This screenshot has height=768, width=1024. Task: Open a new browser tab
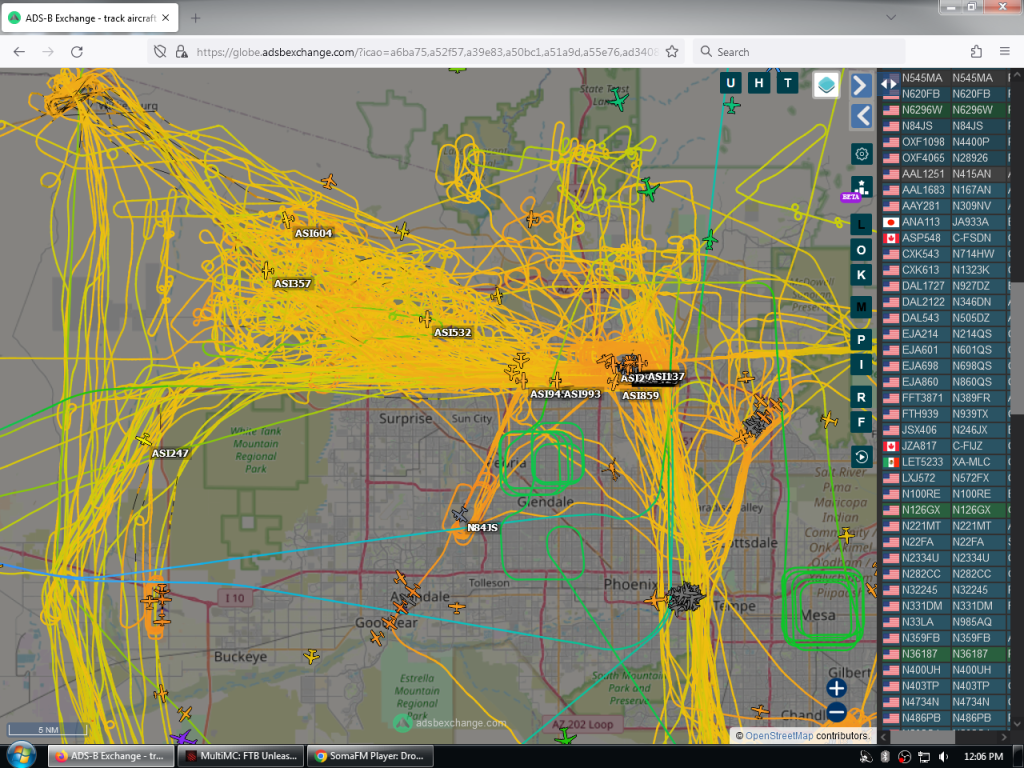coord(195,18)
